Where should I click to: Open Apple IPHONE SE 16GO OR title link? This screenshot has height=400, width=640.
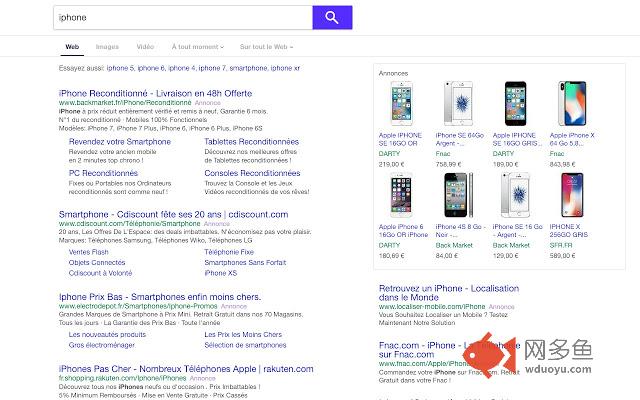tap(400, 139)
